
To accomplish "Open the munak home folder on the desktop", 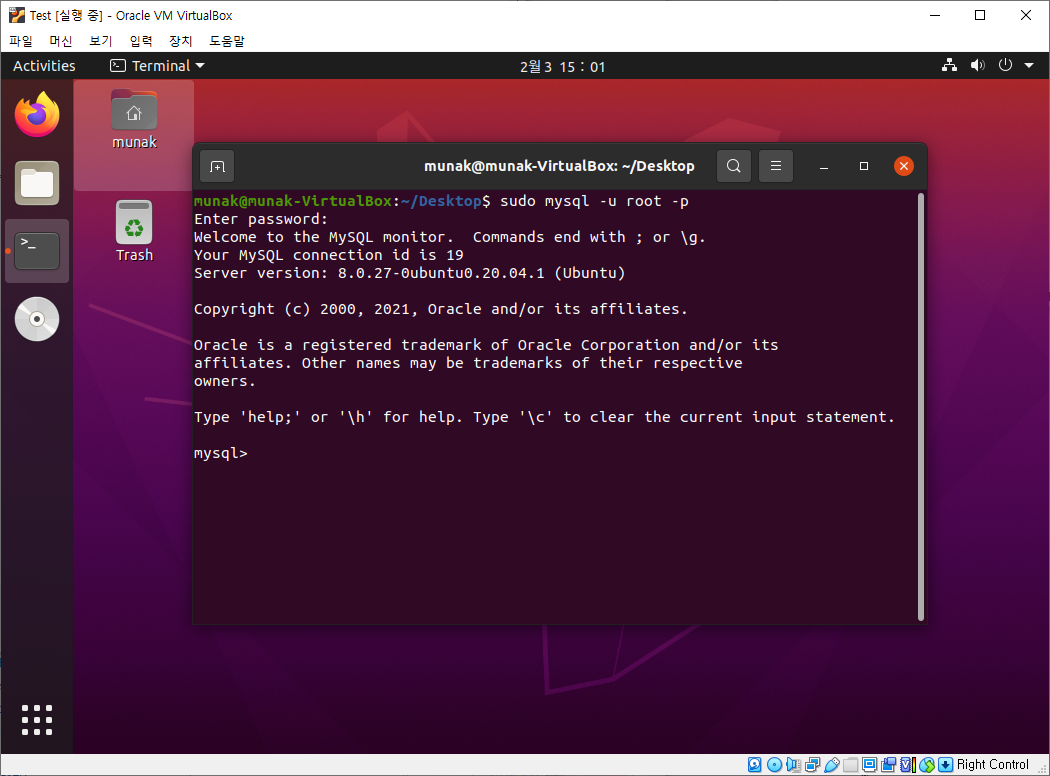I will coord(134,119).
